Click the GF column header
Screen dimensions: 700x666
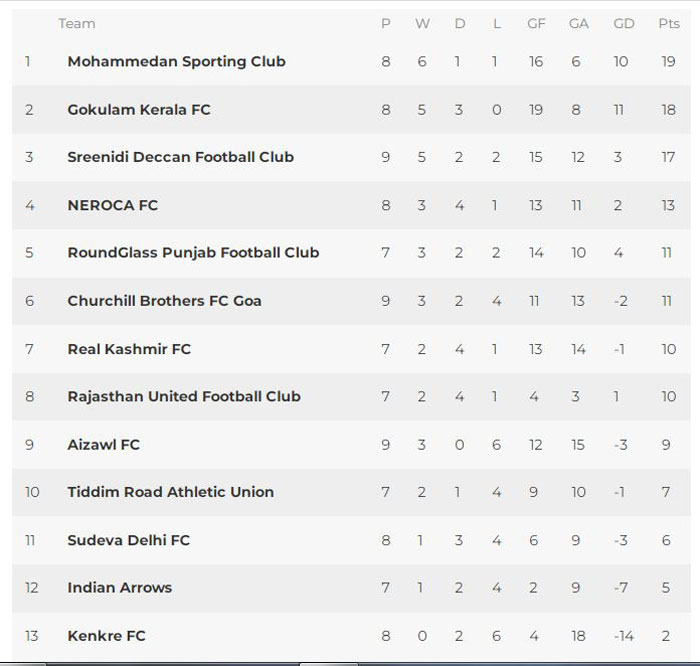coord(536,24)
